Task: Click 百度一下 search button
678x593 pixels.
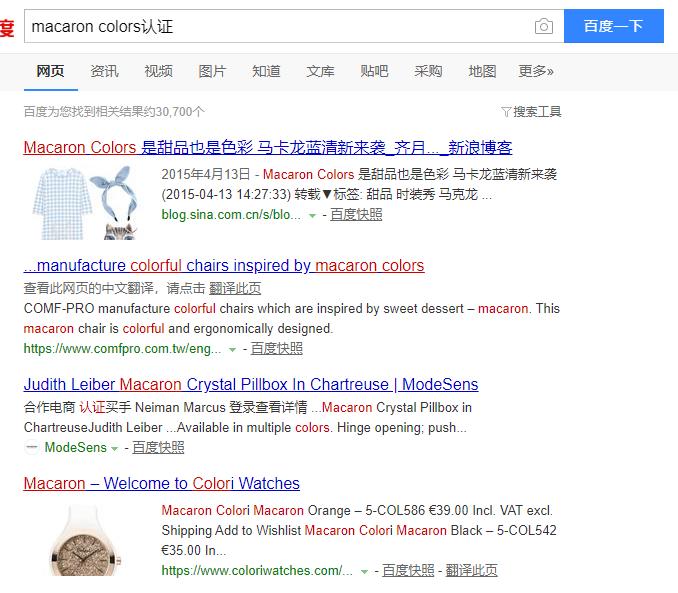Action: (x=614, y=26)
